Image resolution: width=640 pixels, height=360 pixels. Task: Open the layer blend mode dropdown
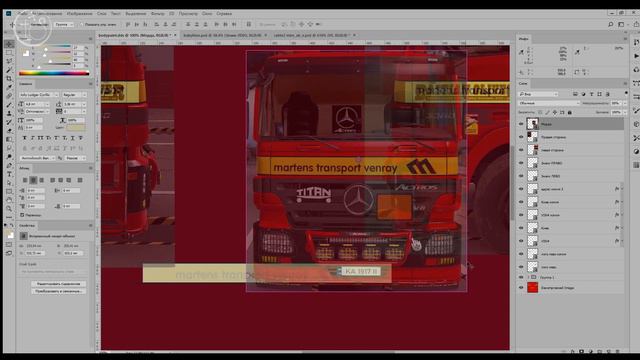click(x=549, y=103)
